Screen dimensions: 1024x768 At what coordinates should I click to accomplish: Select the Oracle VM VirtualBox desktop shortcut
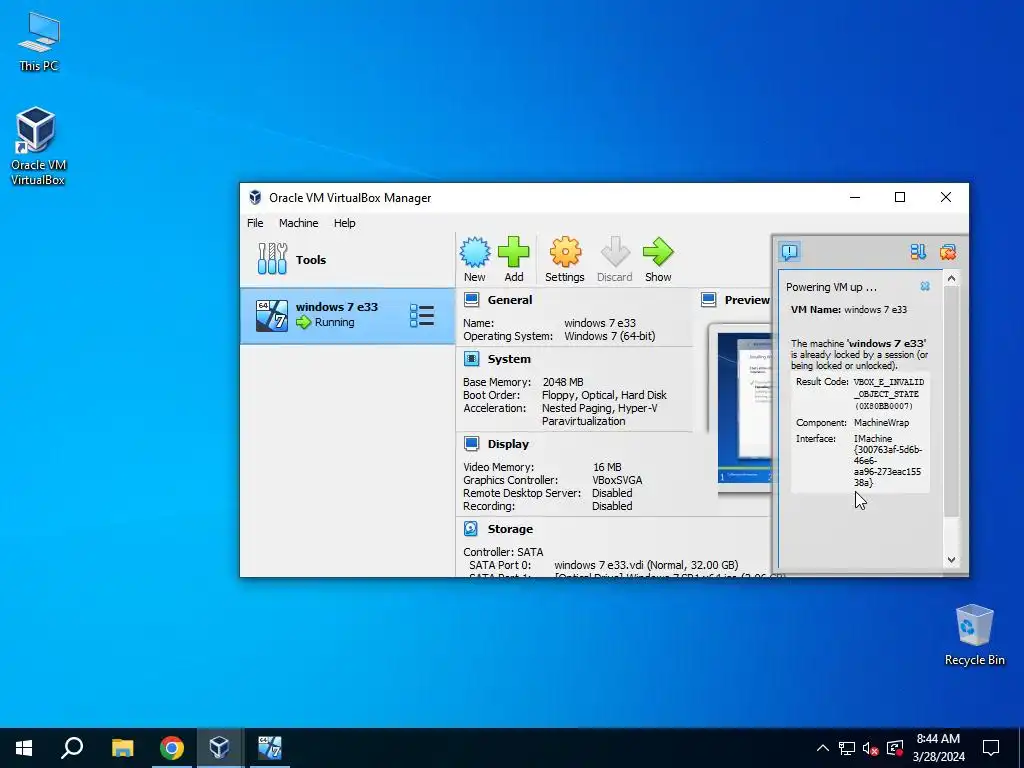pyautogui.click(x=37, y=146)
